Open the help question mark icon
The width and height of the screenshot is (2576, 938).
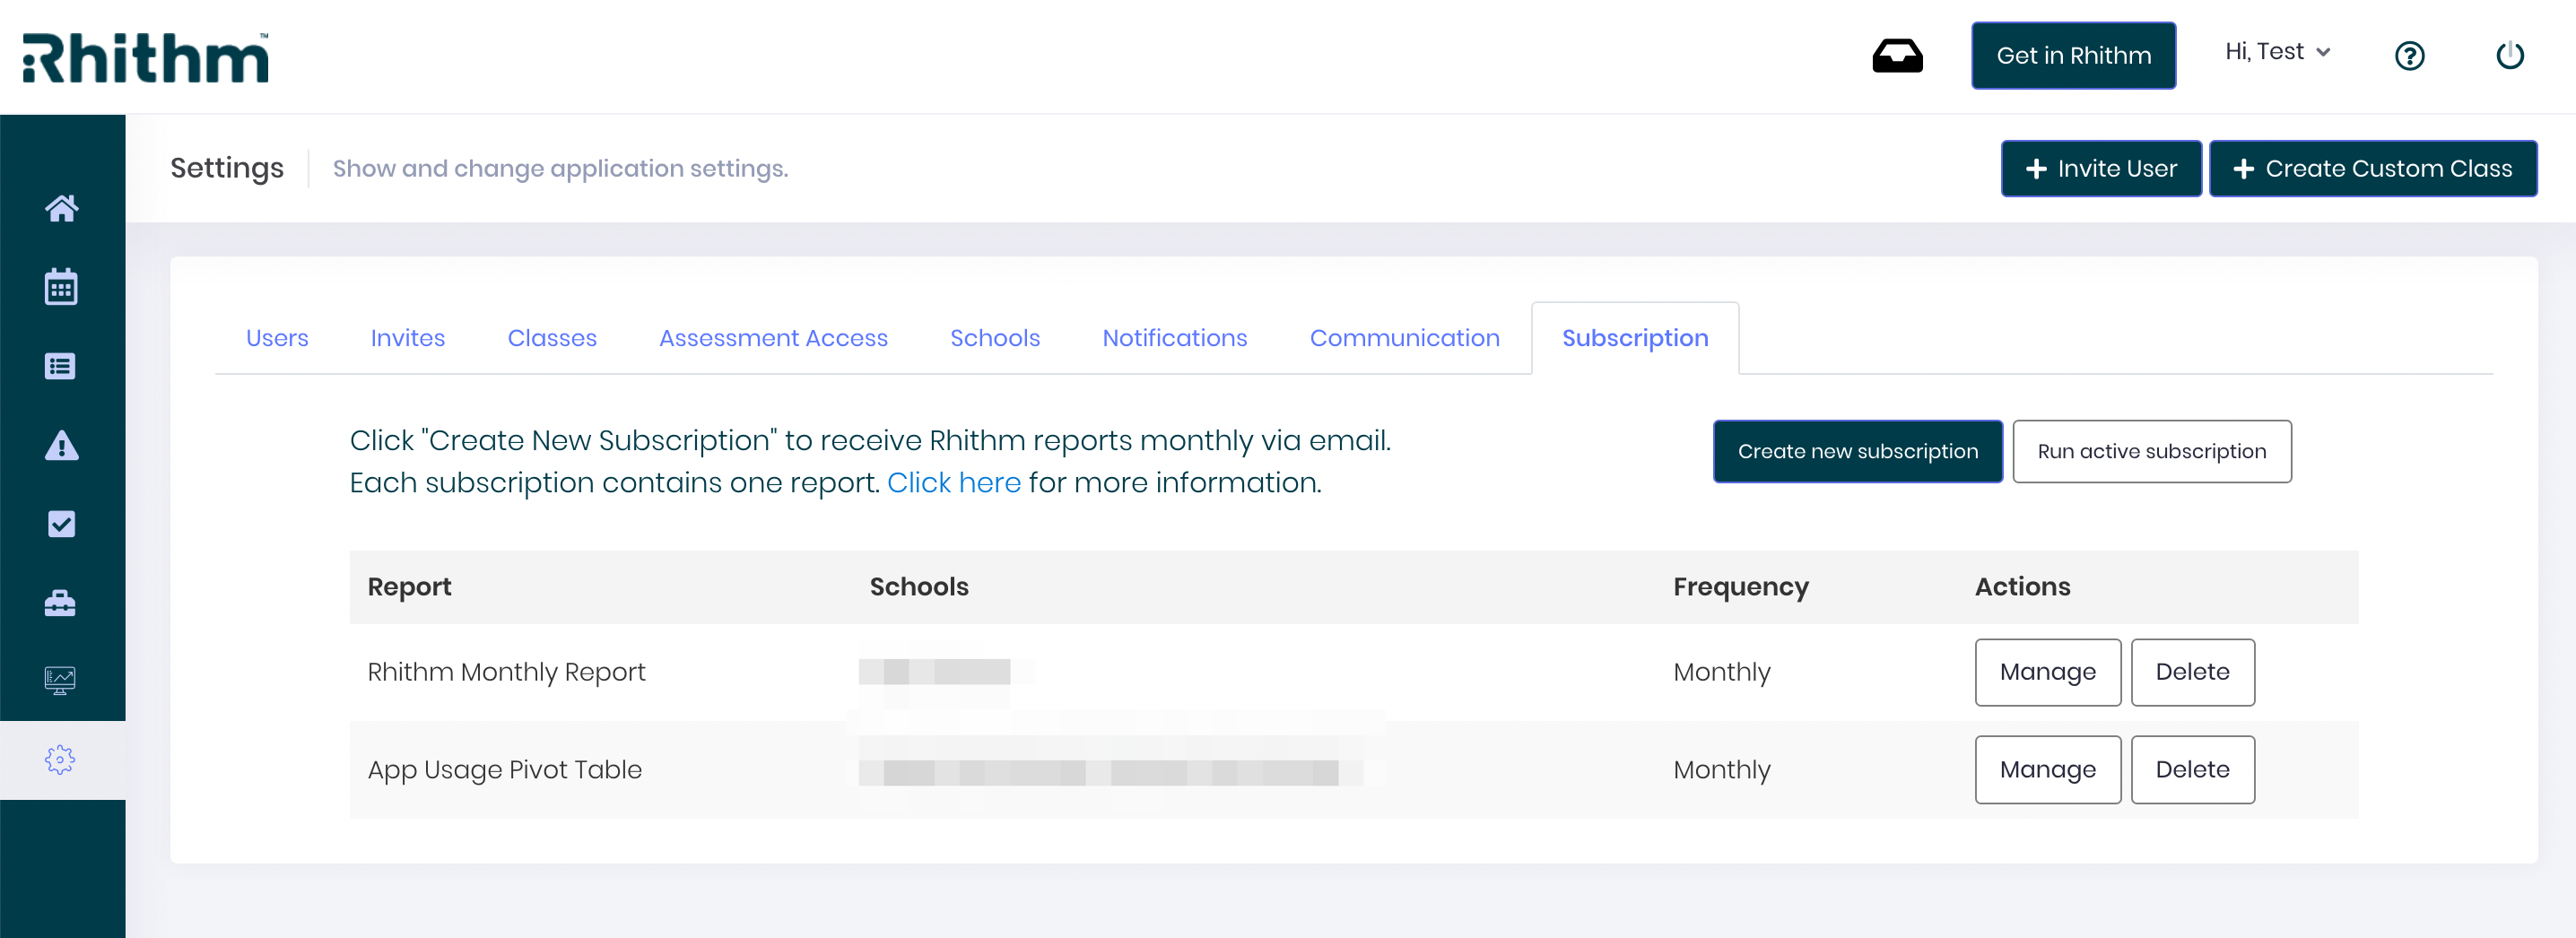[2409, 55]
